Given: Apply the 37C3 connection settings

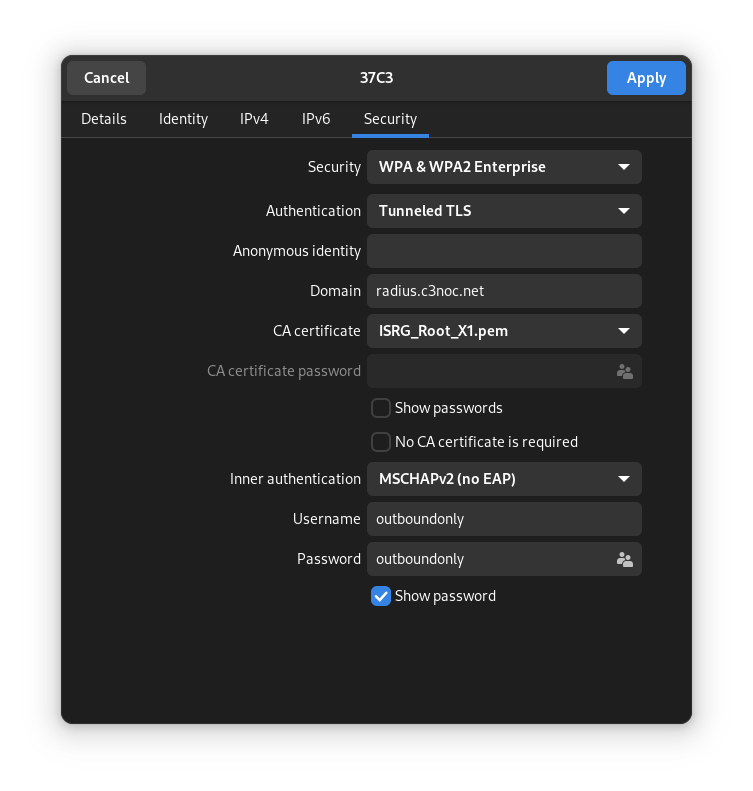Looking at the screenshot, I should coord(646,78).
